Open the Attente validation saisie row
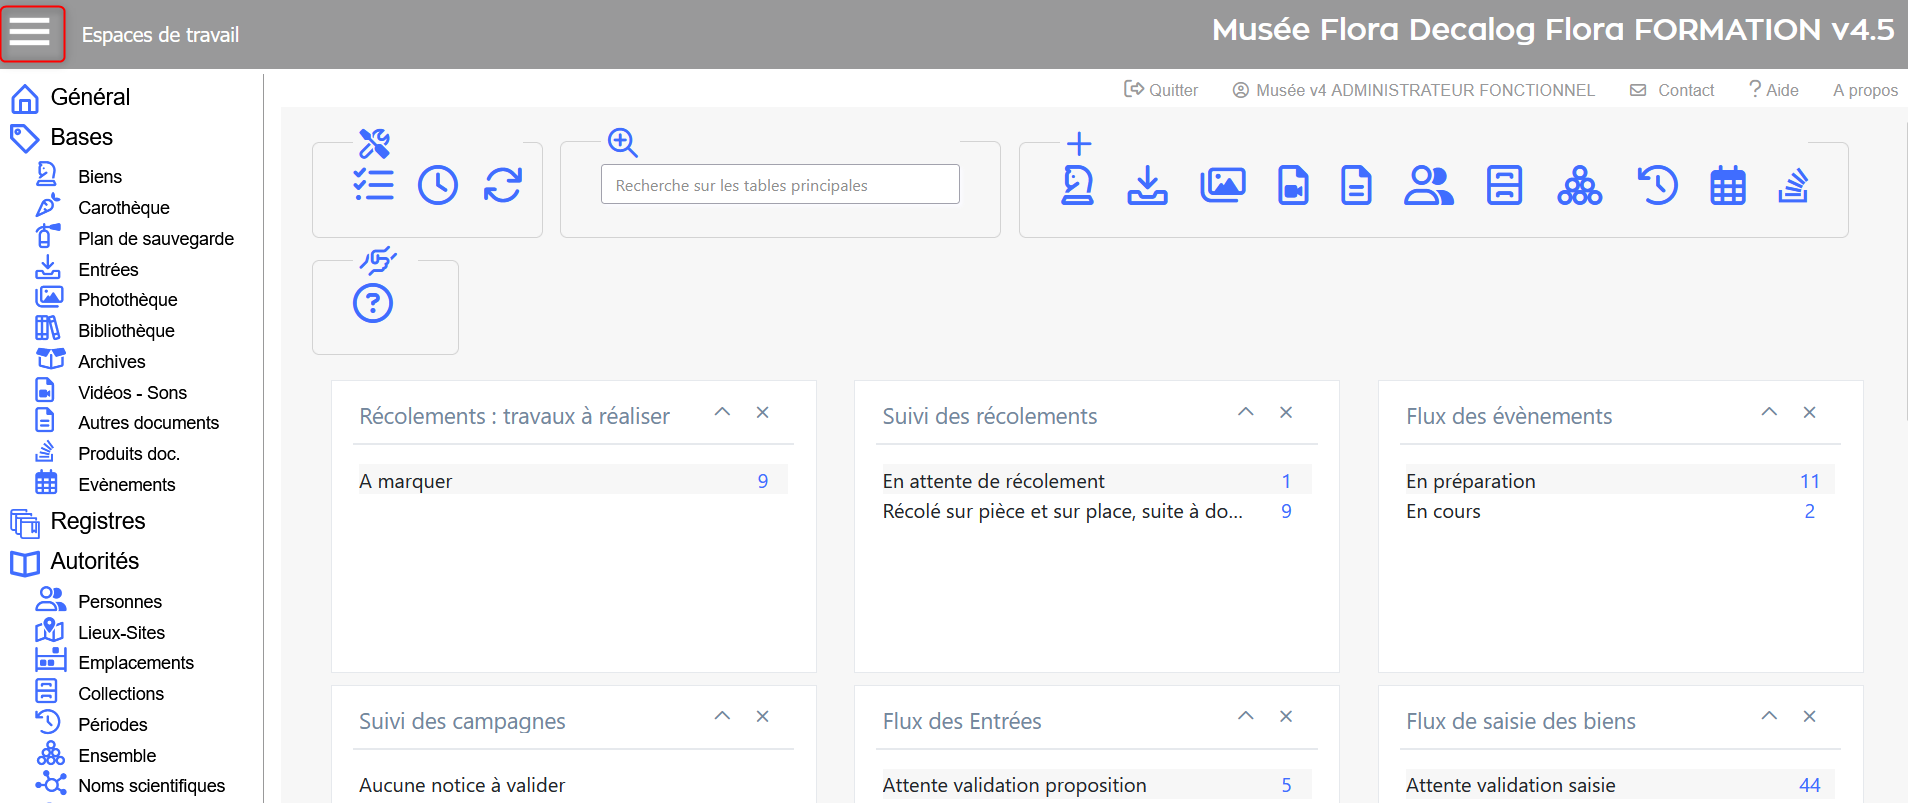The image size is (1908, 803). click(1510, 785)
